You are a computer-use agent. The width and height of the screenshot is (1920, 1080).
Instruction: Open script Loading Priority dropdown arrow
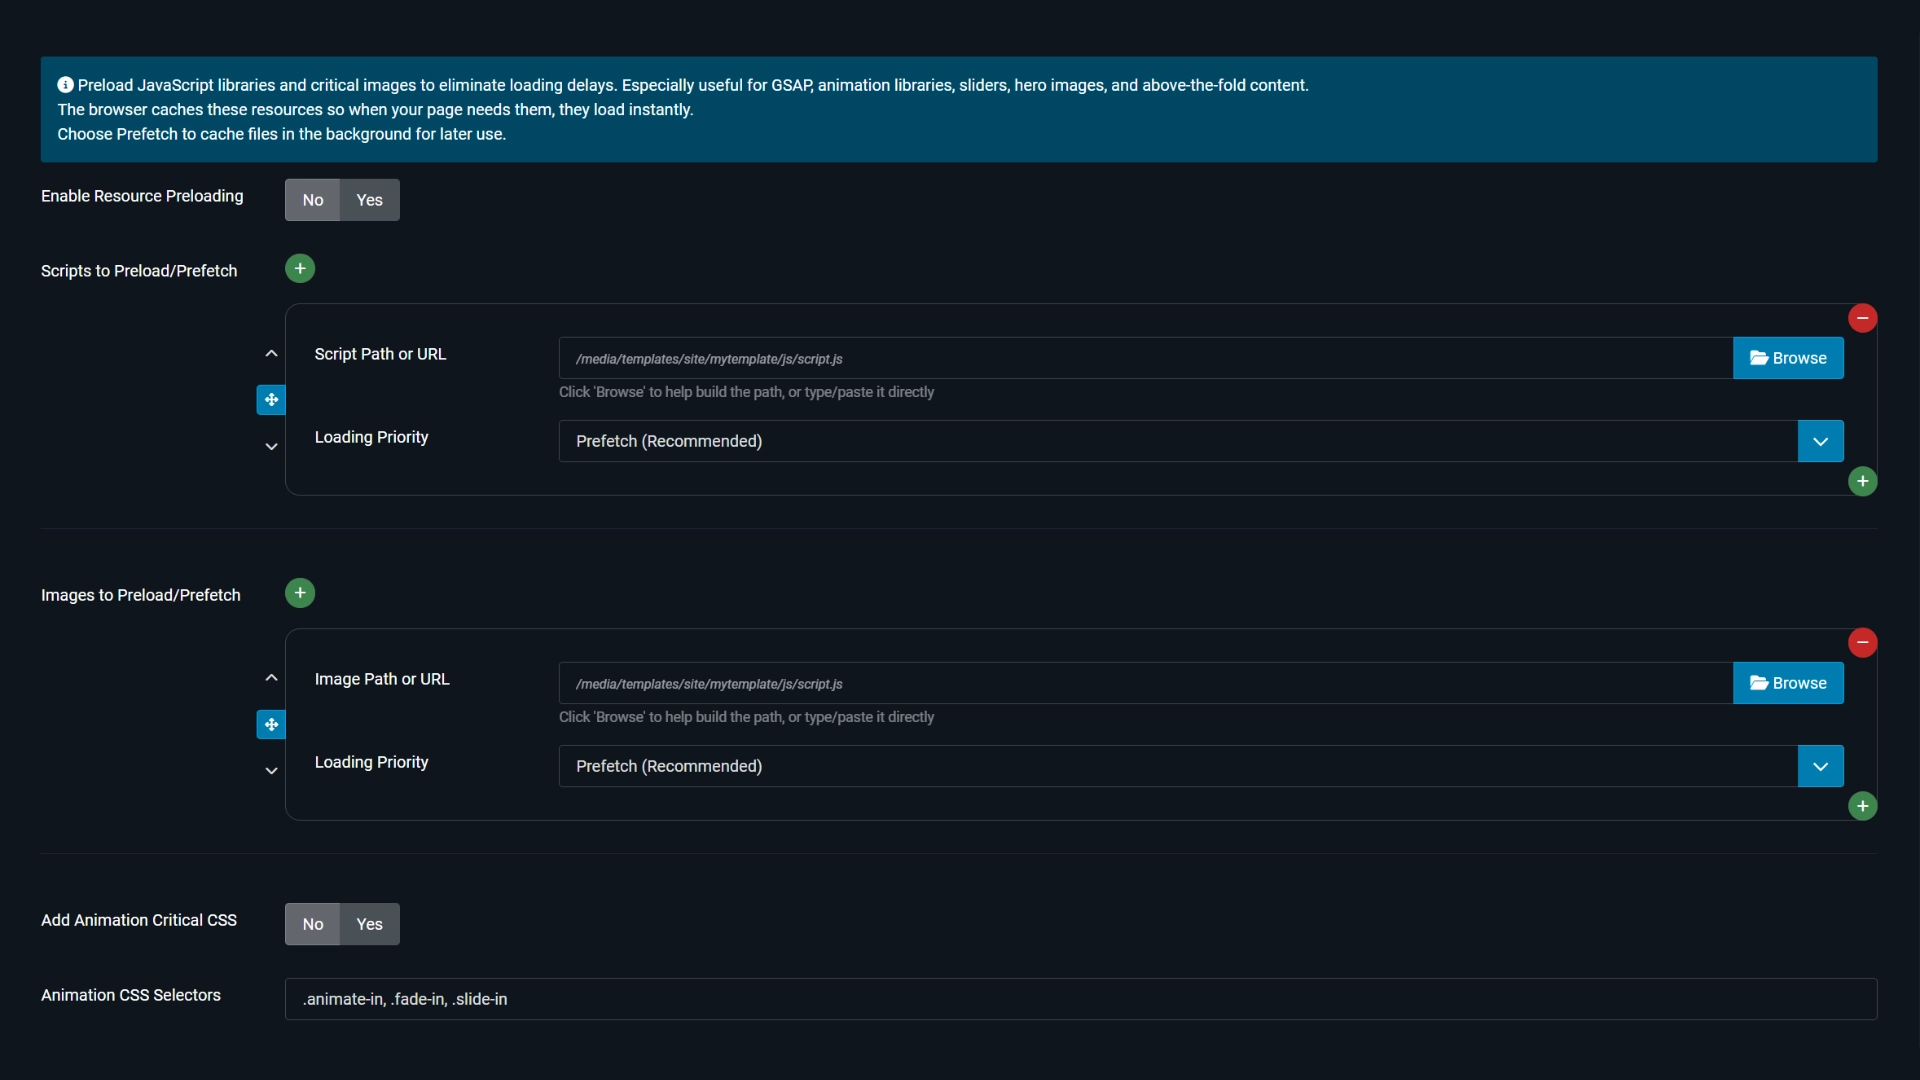(1820, 441)
